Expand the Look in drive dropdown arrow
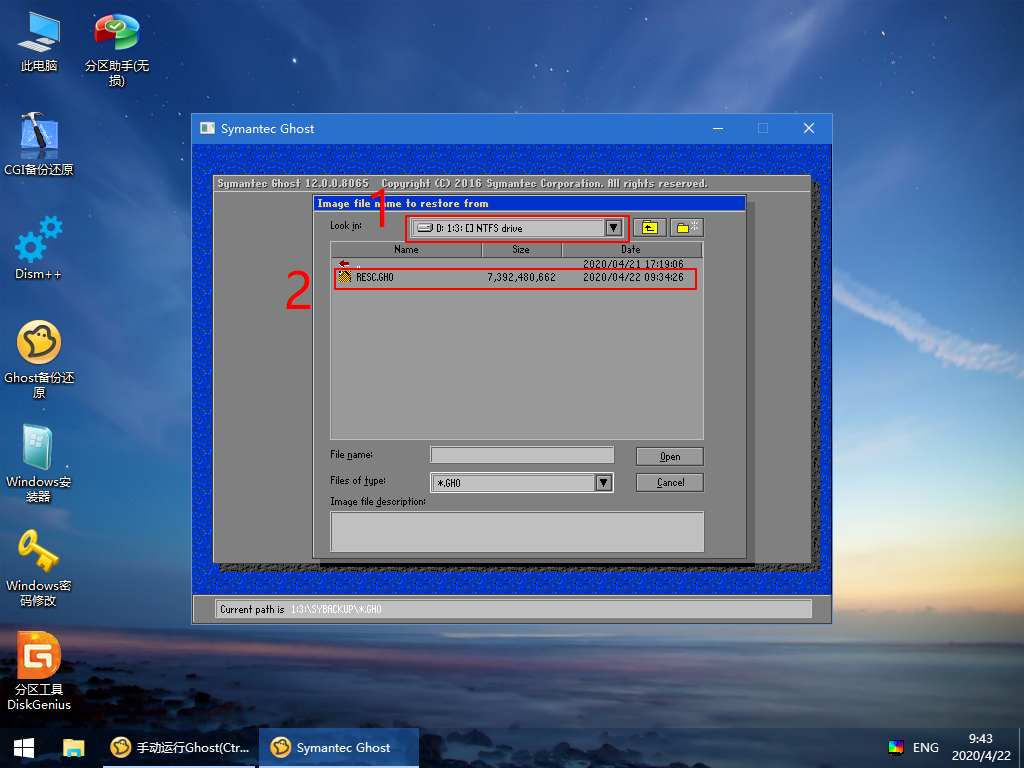This screenshot has width=1024, height=768. click(x=613, y=228)
